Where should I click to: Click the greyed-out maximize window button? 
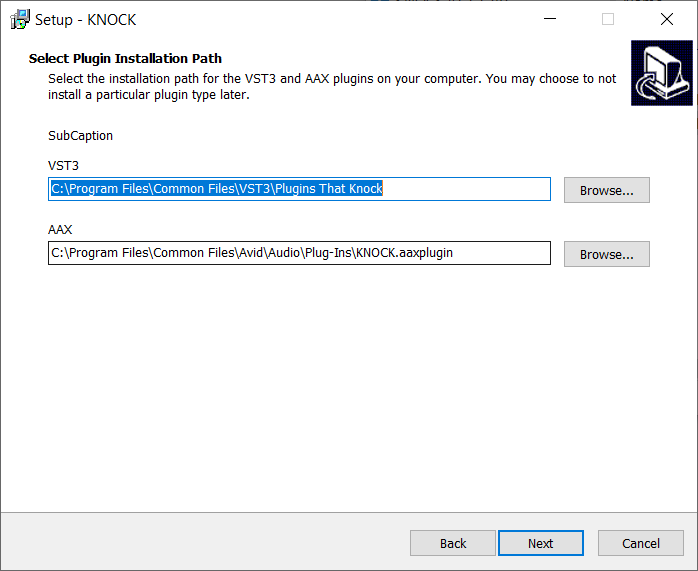pyautogui.click(x=608, y=19)
